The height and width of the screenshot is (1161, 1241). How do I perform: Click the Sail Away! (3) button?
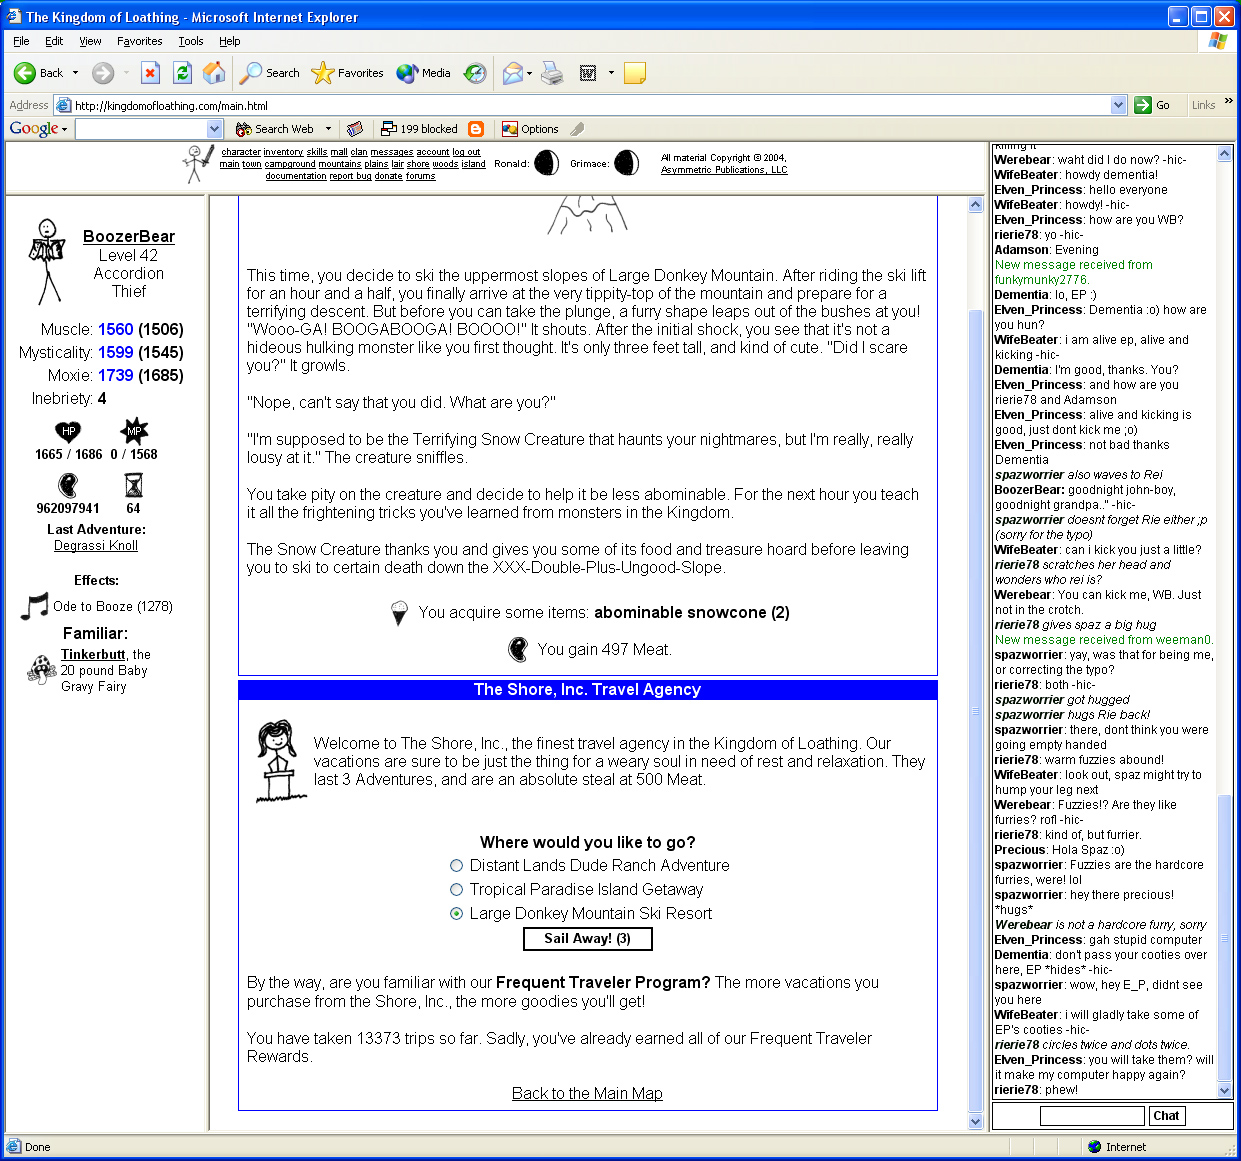click(587, 939)
